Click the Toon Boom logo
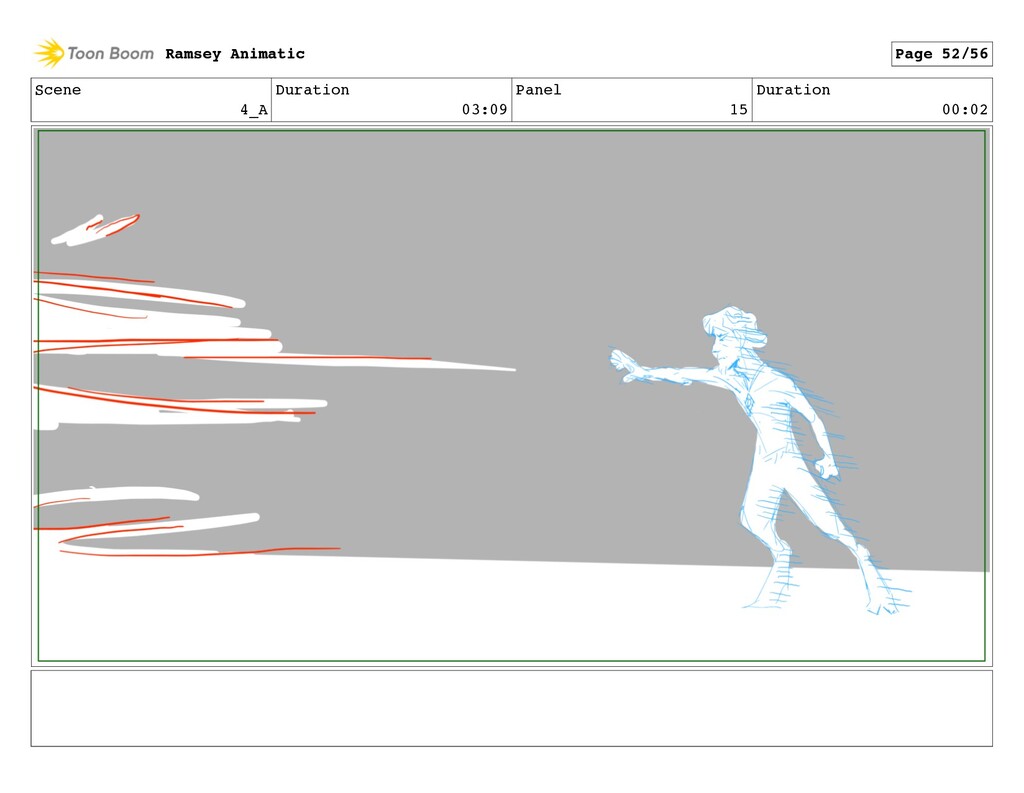The height and width of the screenshot is (793, 1024). pos(94,54)
